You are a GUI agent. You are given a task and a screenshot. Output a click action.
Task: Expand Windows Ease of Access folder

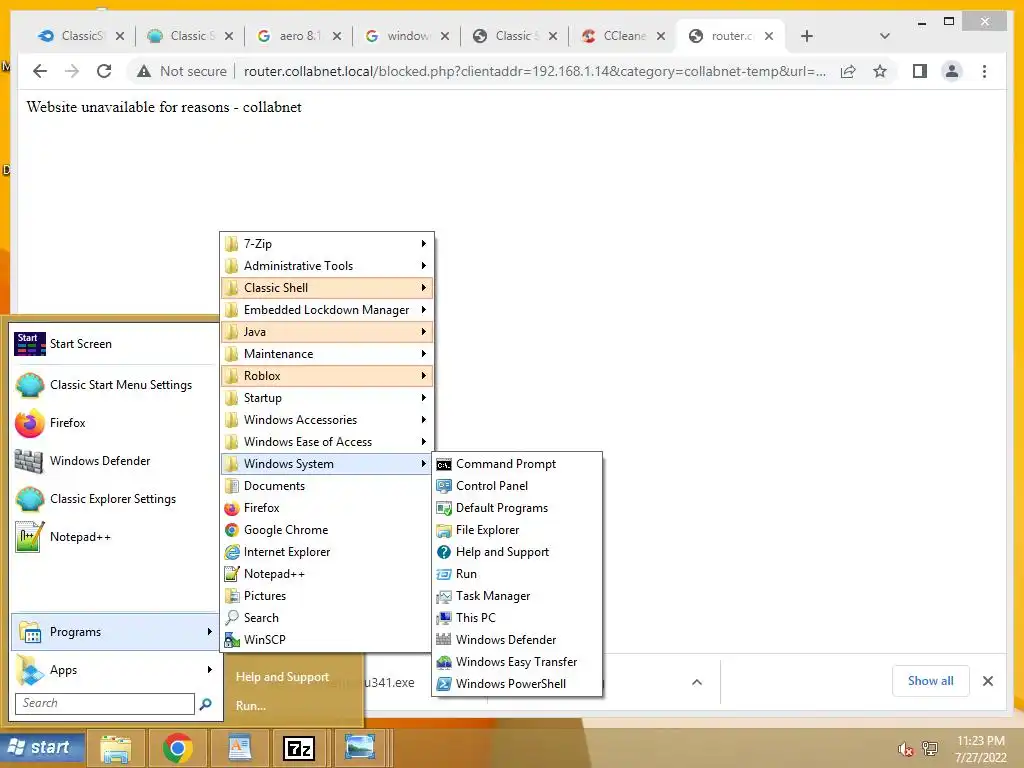tap(327, 441)
